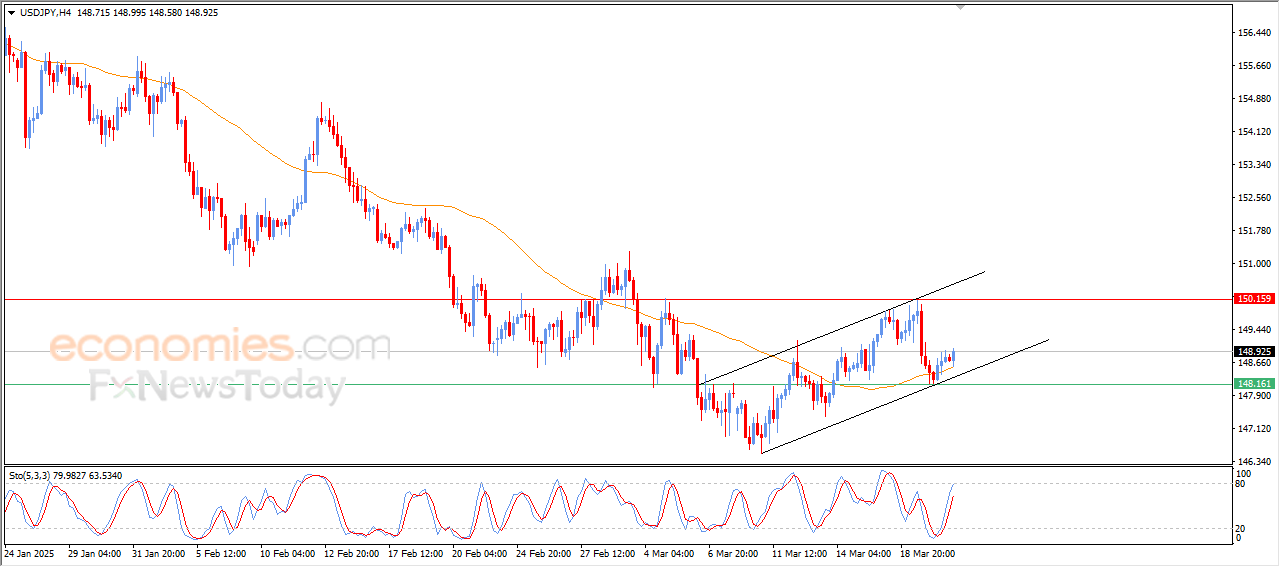Click the small triangle beside USDJPY,H4 title
The image size is (1280, 567).
point(11,13)
